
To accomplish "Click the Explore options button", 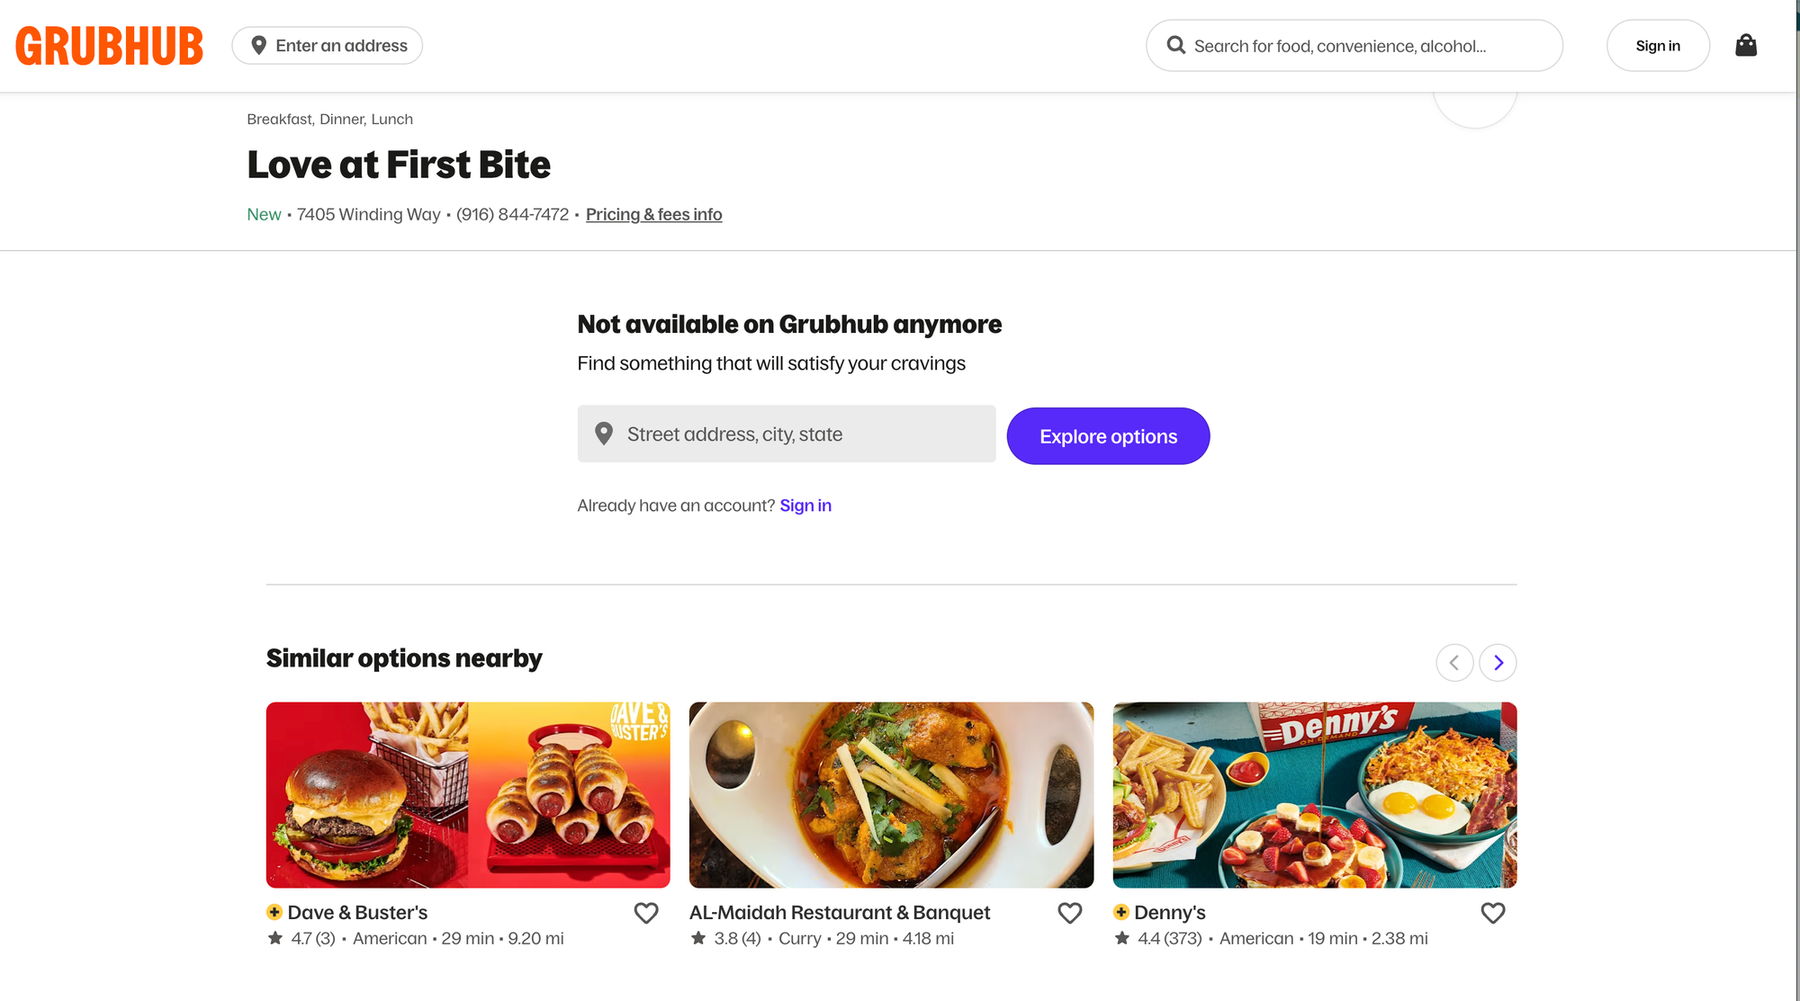I will [x=1108, y=436].
